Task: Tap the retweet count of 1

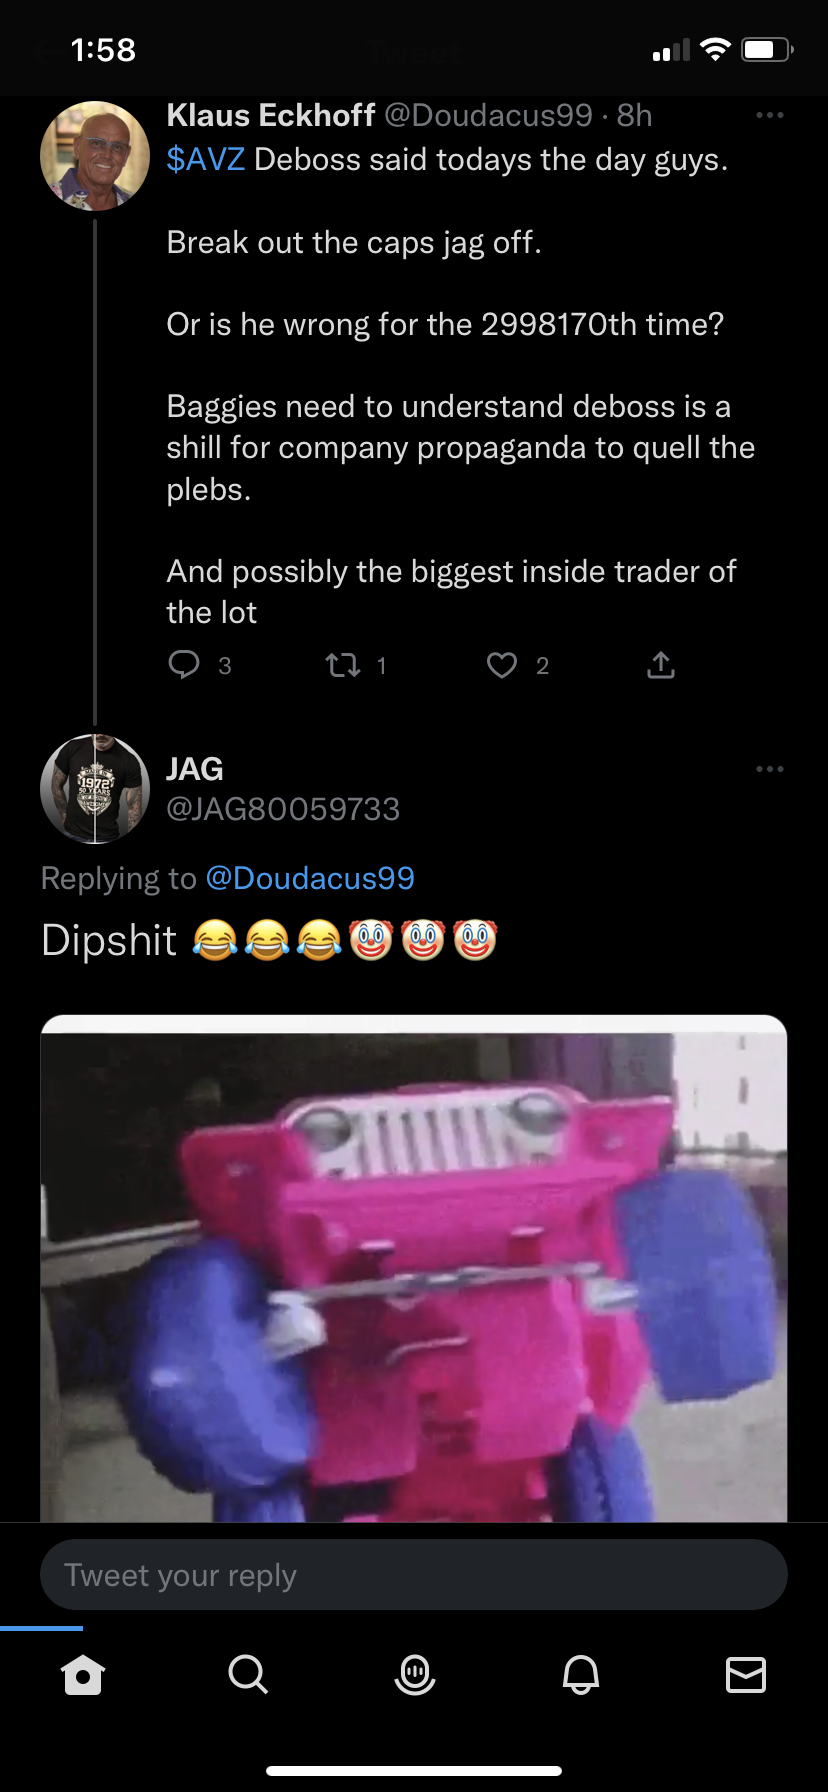Action: coord(381,666)
